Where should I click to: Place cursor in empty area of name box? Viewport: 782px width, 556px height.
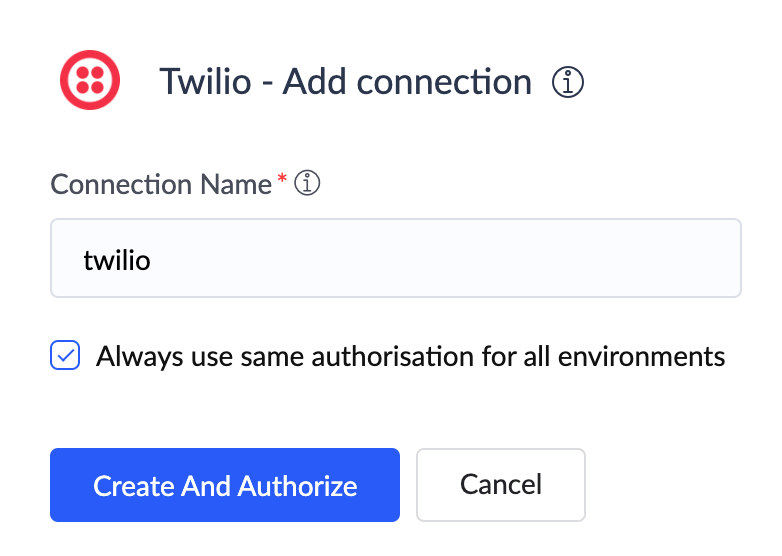click(500, 259)
